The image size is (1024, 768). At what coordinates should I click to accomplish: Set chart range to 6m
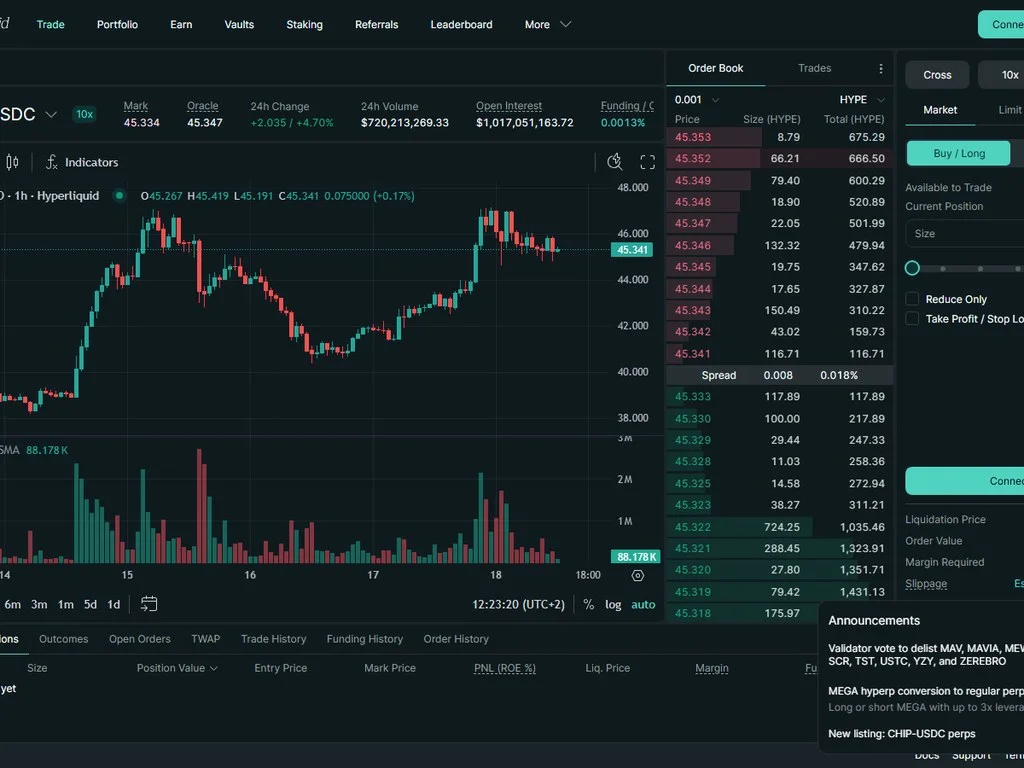12,605
